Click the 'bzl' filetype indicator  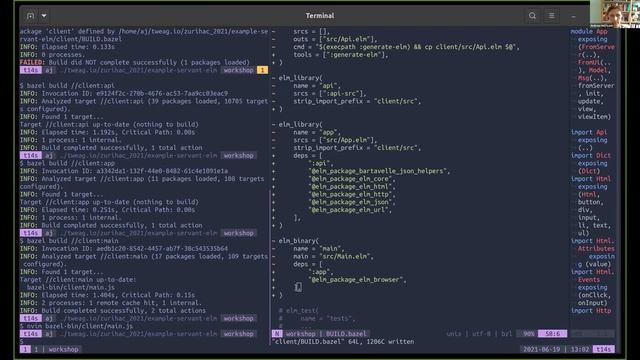point(507,334)
